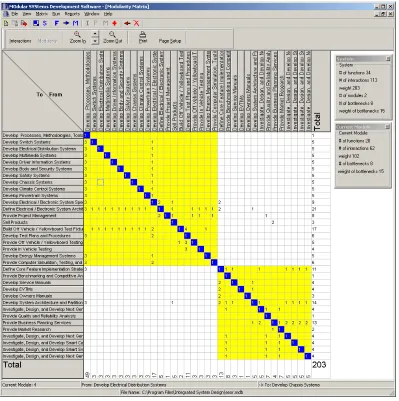Click the blue M toolbar icon
The image size is (399, 401).
[x=75, y=23]
